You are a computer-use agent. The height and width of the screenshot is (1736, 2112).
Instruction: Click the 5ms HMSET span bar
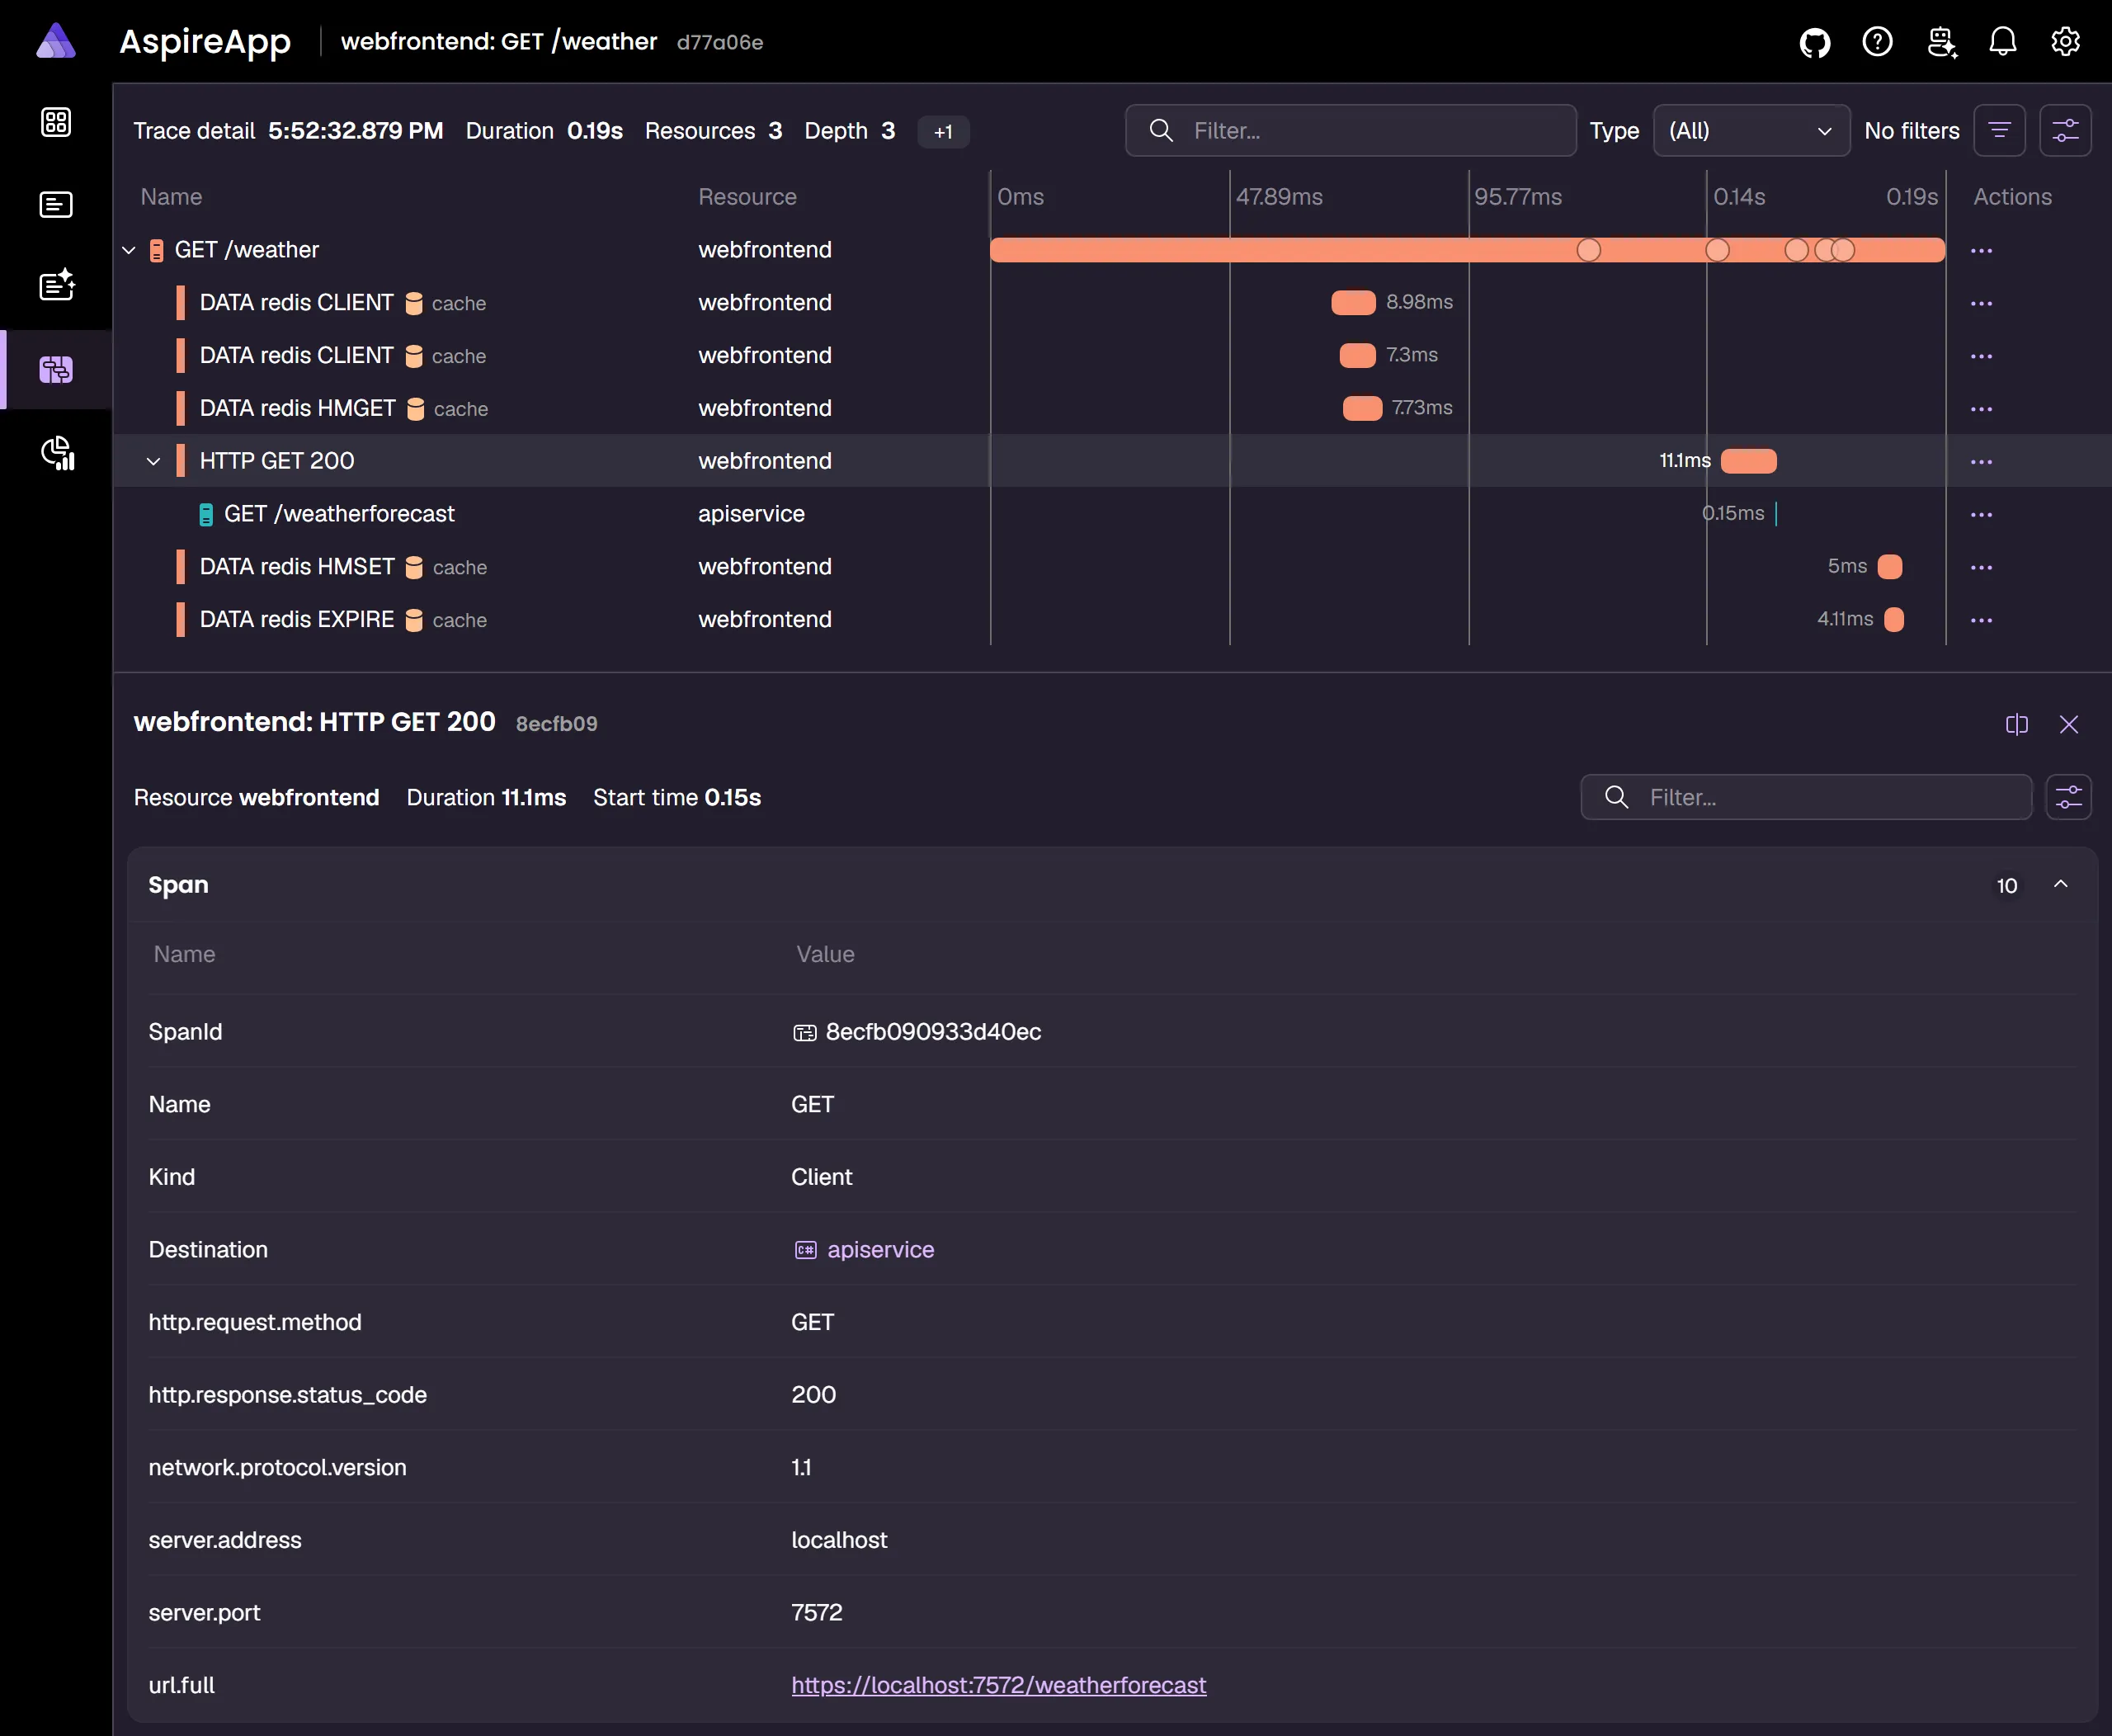click(1889, 567)
